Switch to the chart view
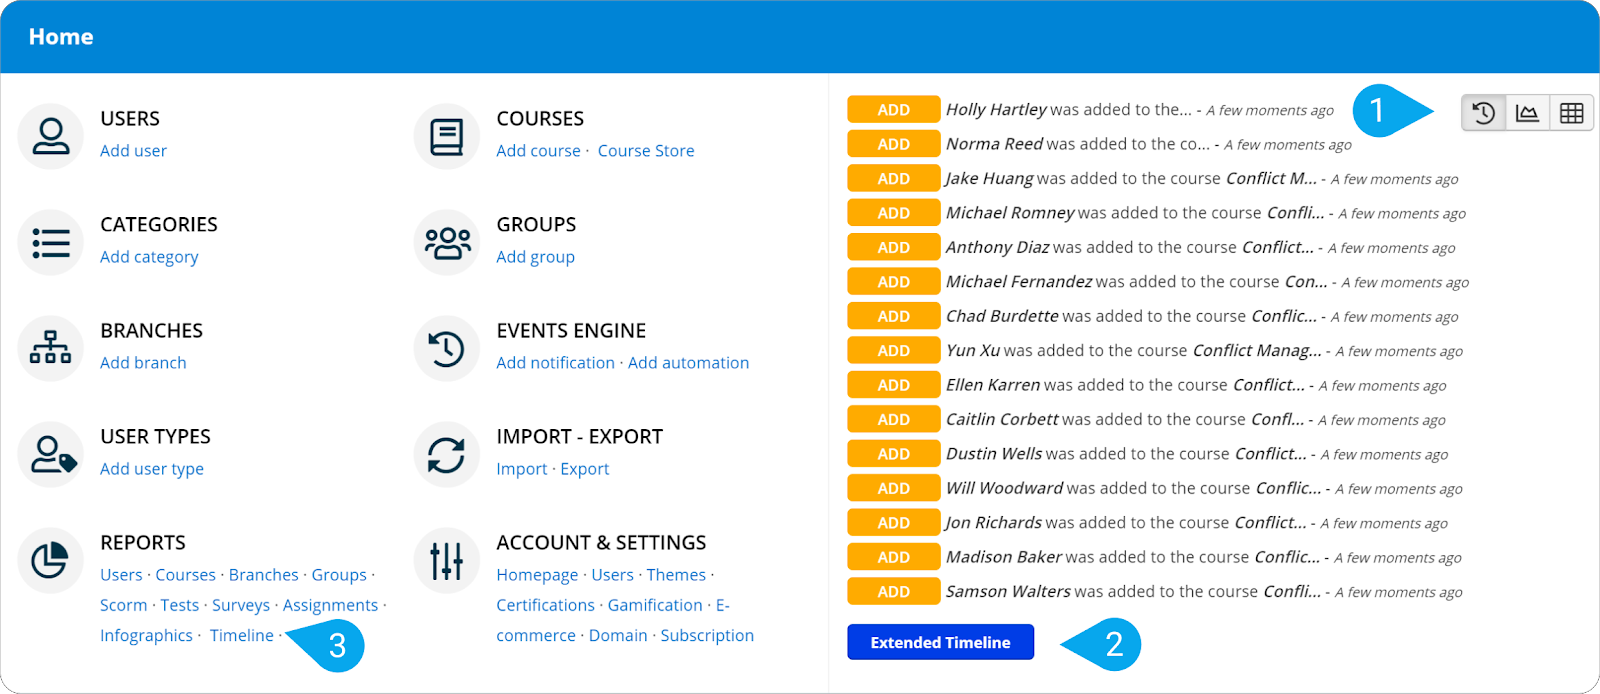Viewport: 1600px width, 694px height. [x=1527, y=113]
